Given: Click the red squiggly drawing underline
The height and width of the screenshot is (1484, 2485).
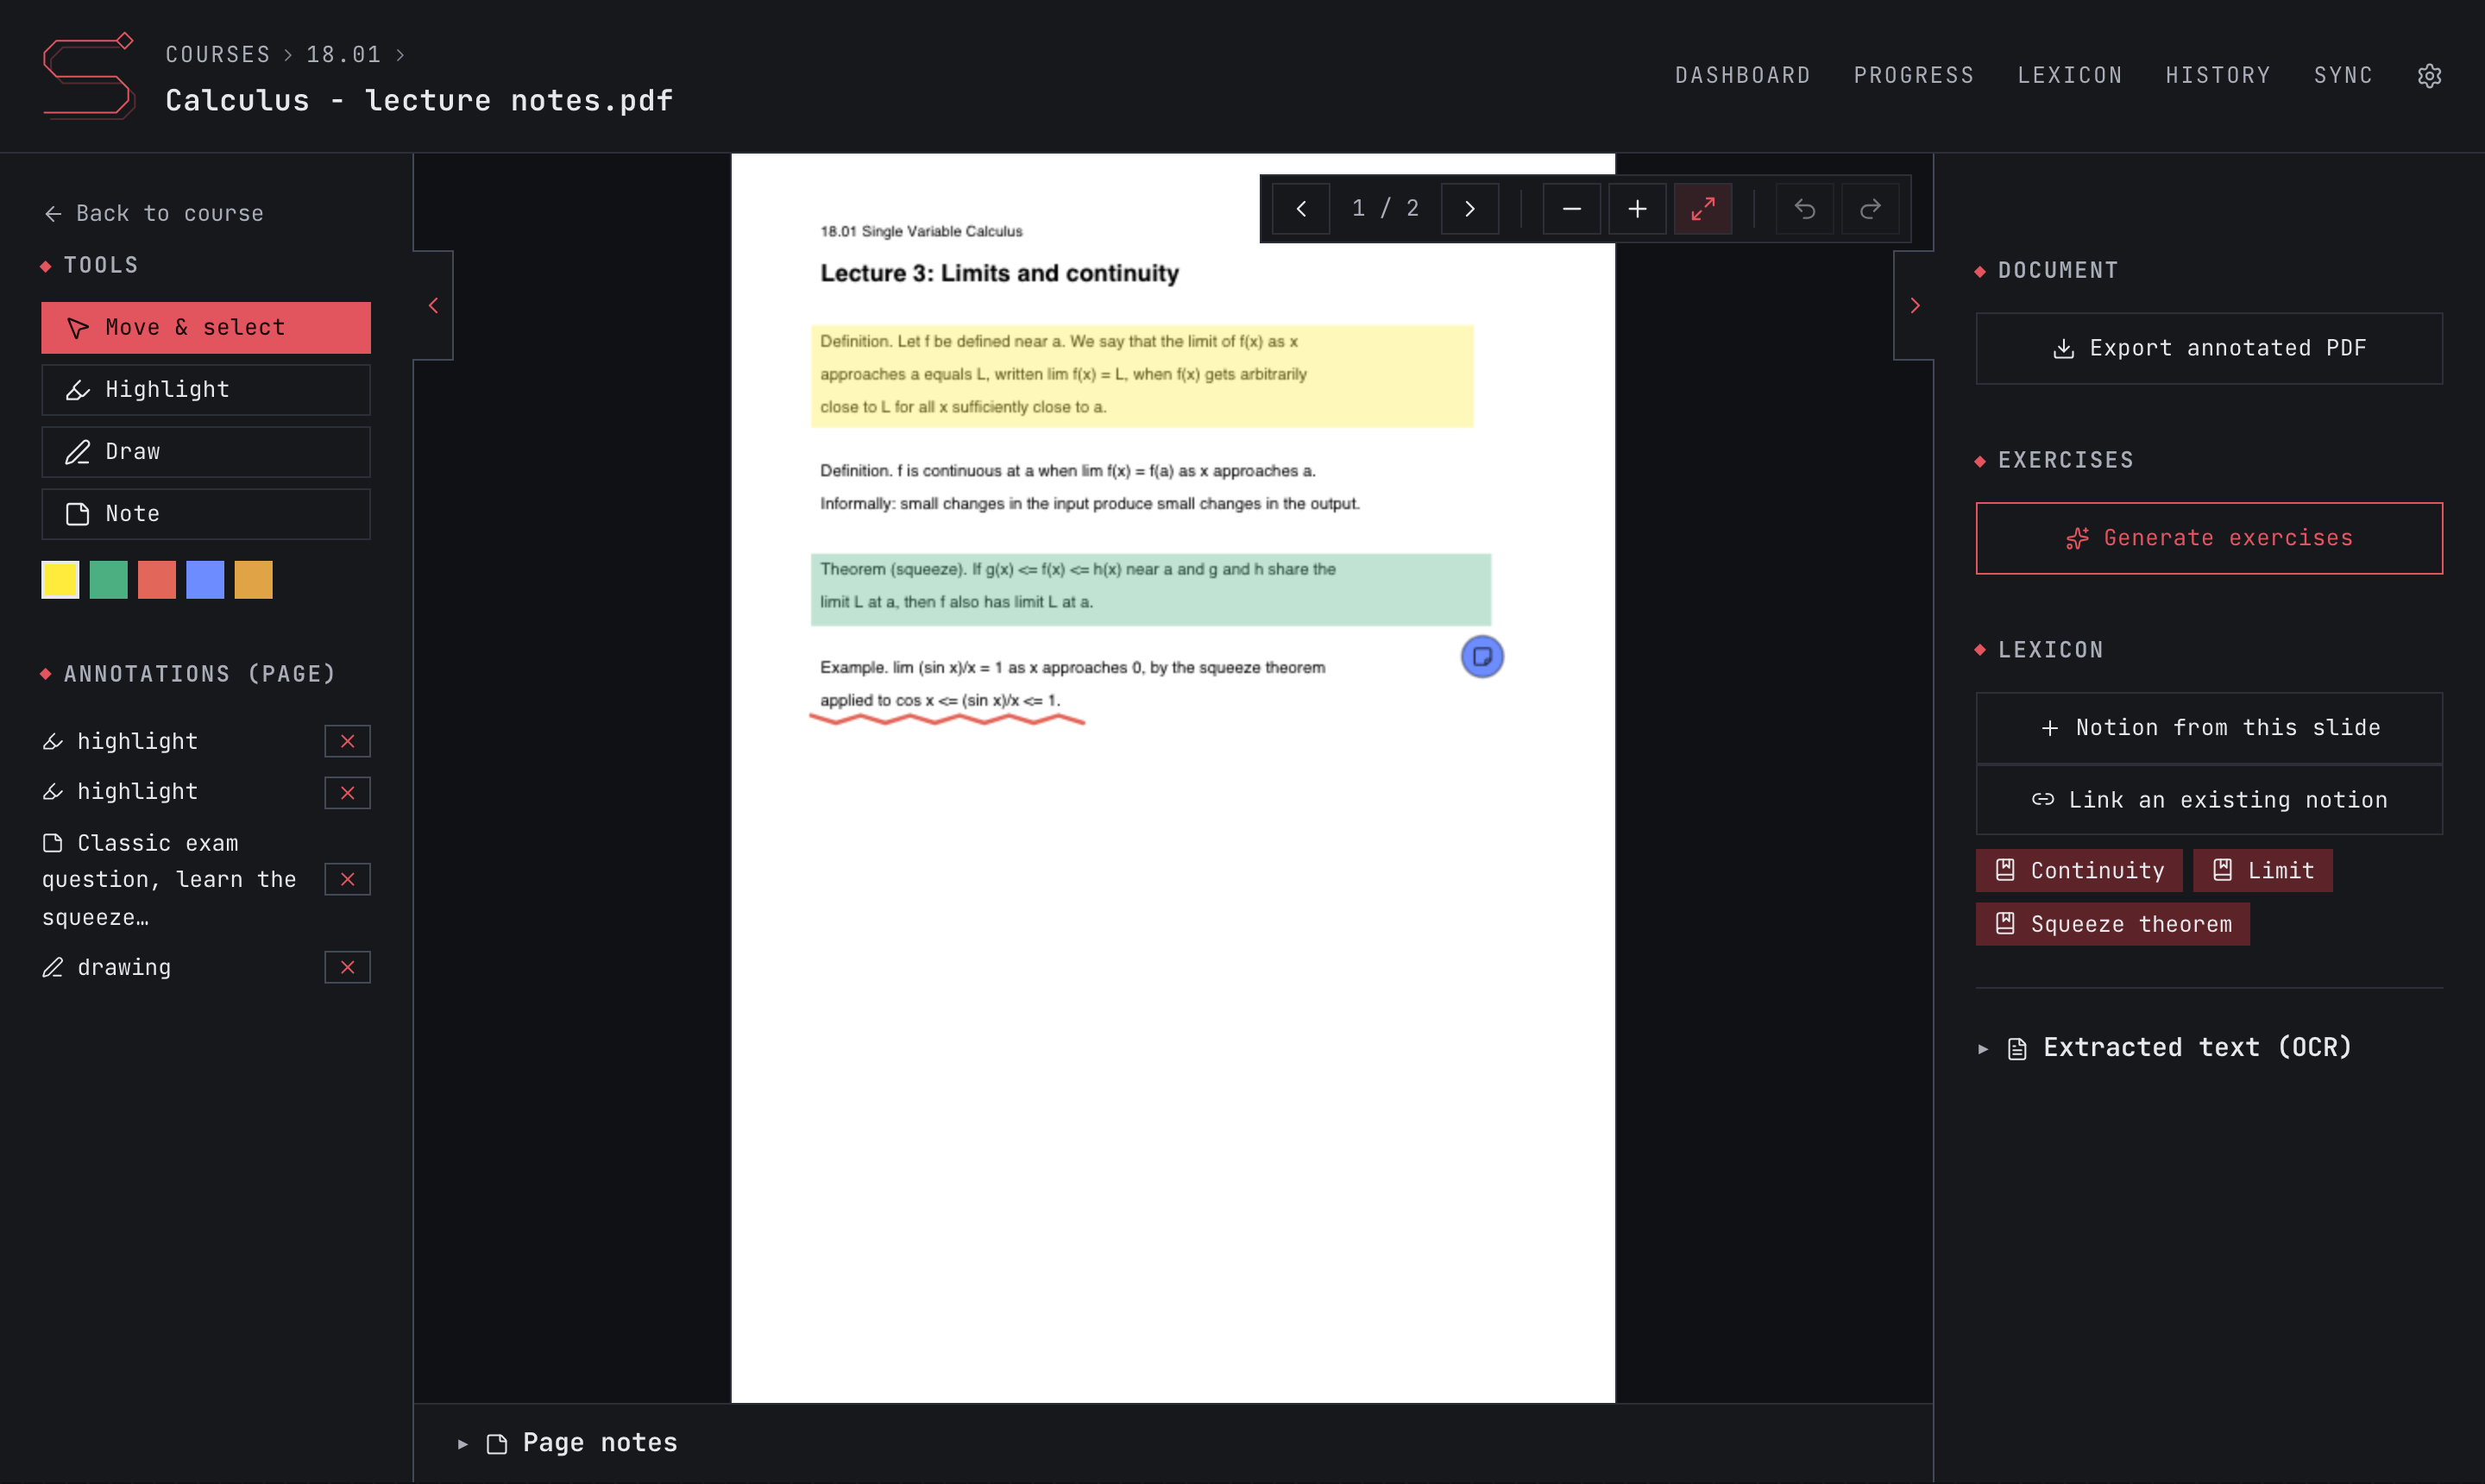Looking at the screenshot, I should pos(946,718).
